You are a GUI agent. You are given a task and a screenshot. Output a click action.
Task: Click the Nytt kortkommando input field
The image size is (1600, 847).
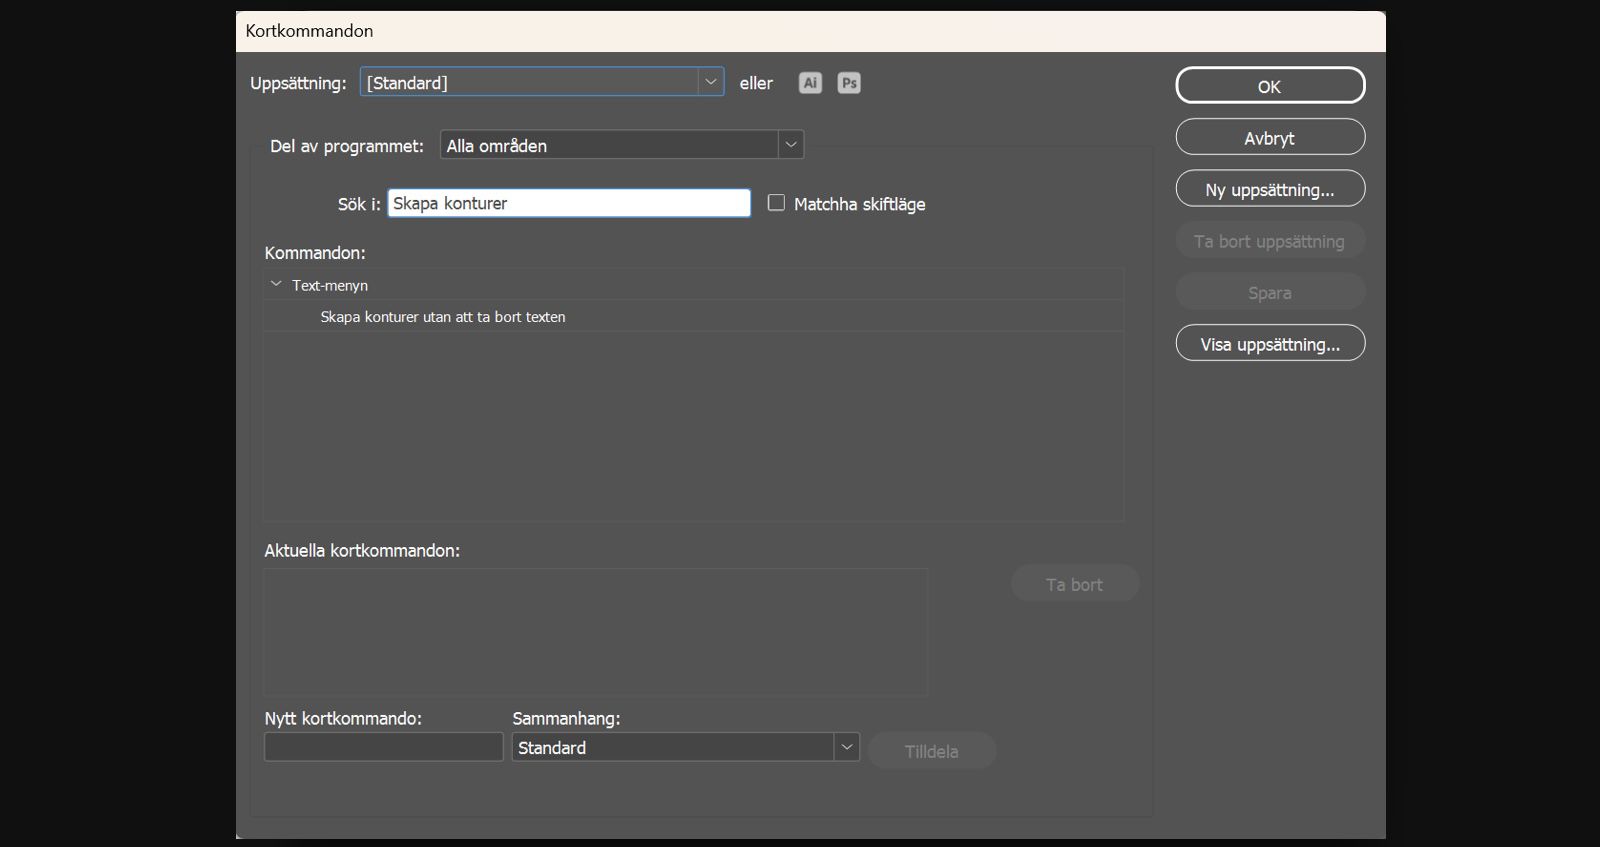tap(384, 747)
